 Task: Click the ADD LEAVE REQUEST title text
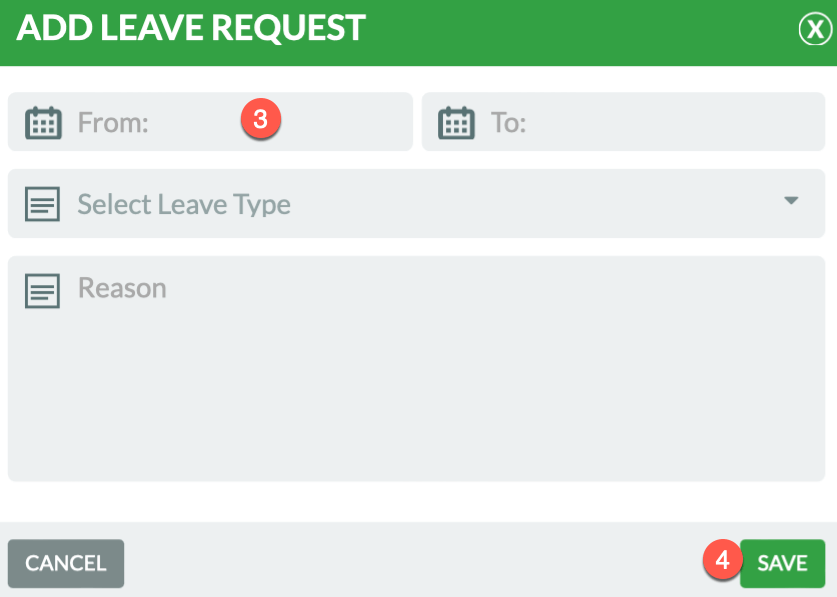pyautogui.click(x=191, y=28)
